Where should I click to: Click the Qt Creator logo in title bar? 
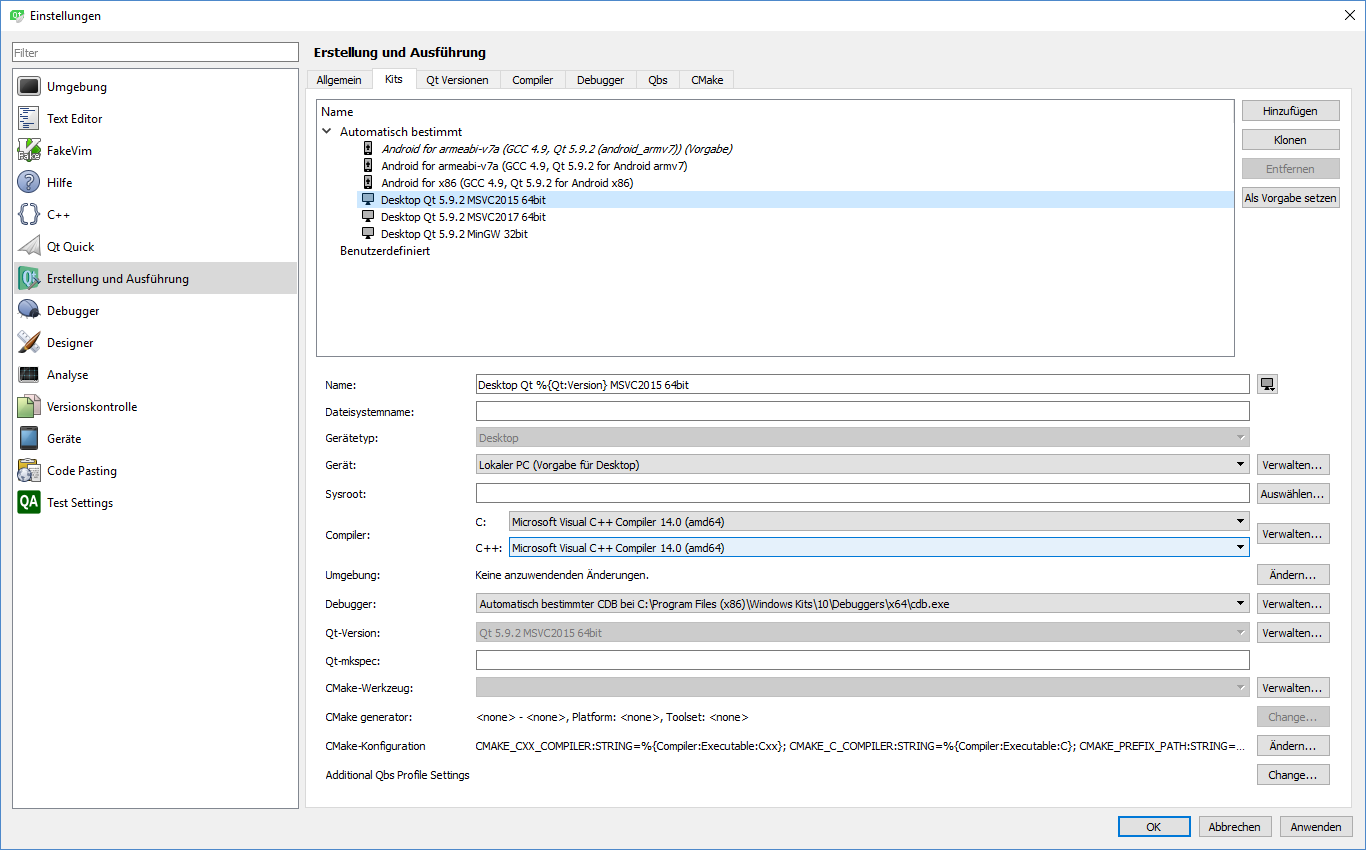(16, 15)
